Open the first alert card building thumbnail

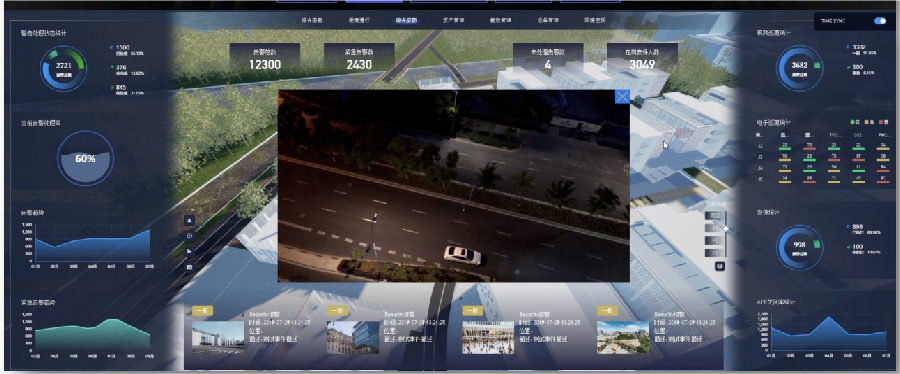[218, 337]
